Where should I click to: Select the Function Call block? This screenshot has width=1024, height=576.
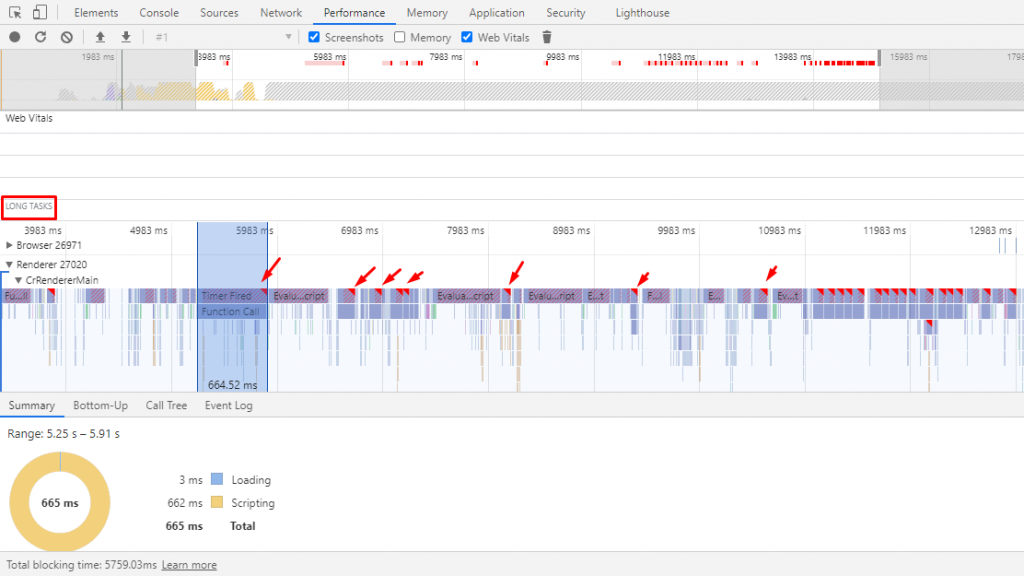coord(232,312)
